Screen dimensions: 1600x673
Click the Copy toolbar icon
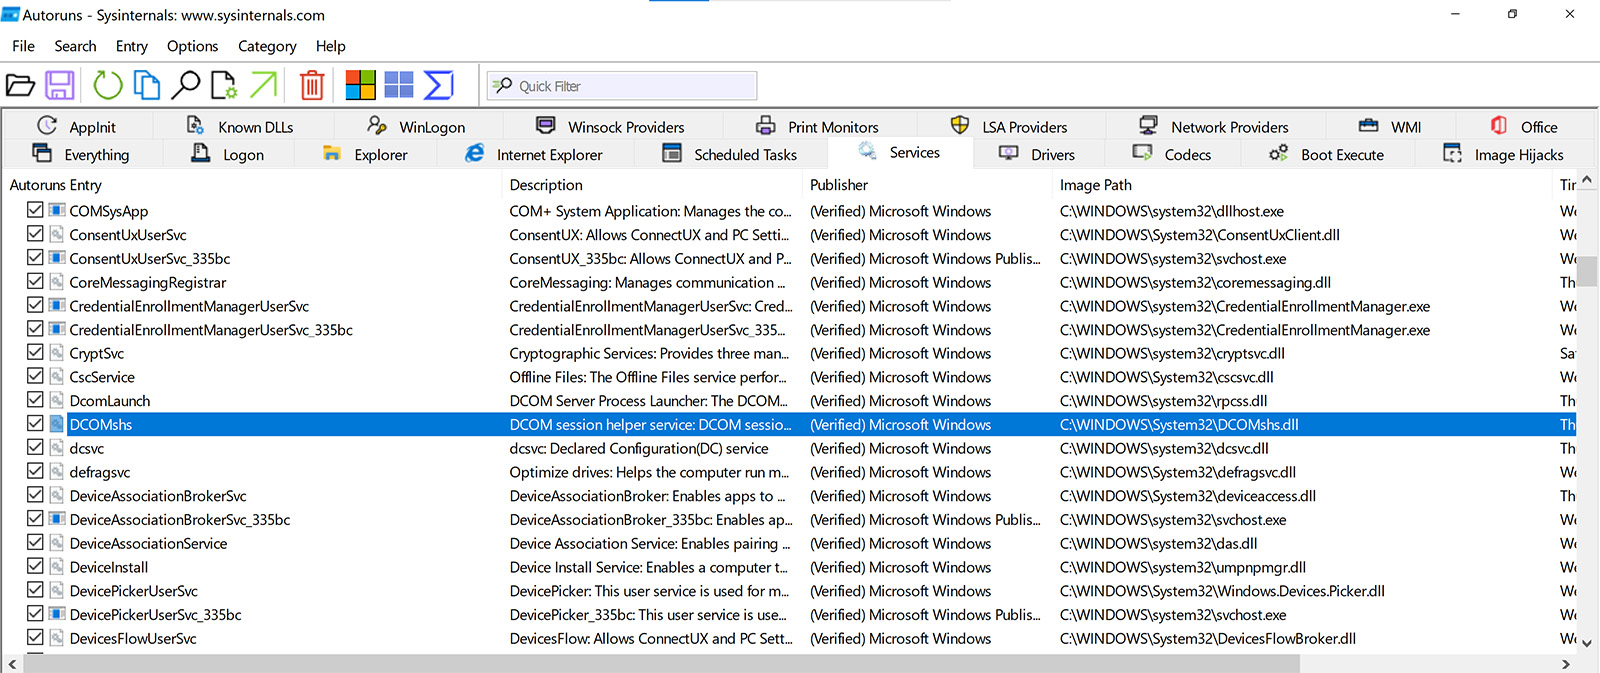coord(147,86)
